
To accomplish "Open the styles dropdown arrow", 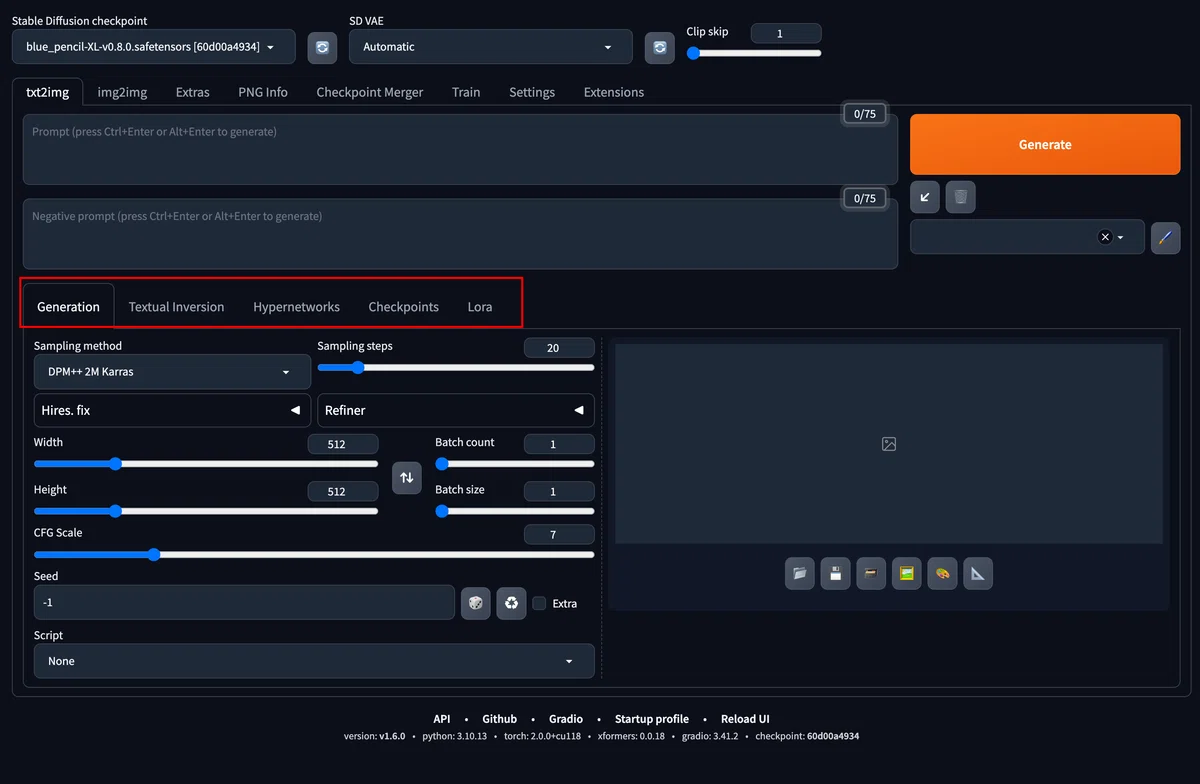I will tap(1121, 238).
